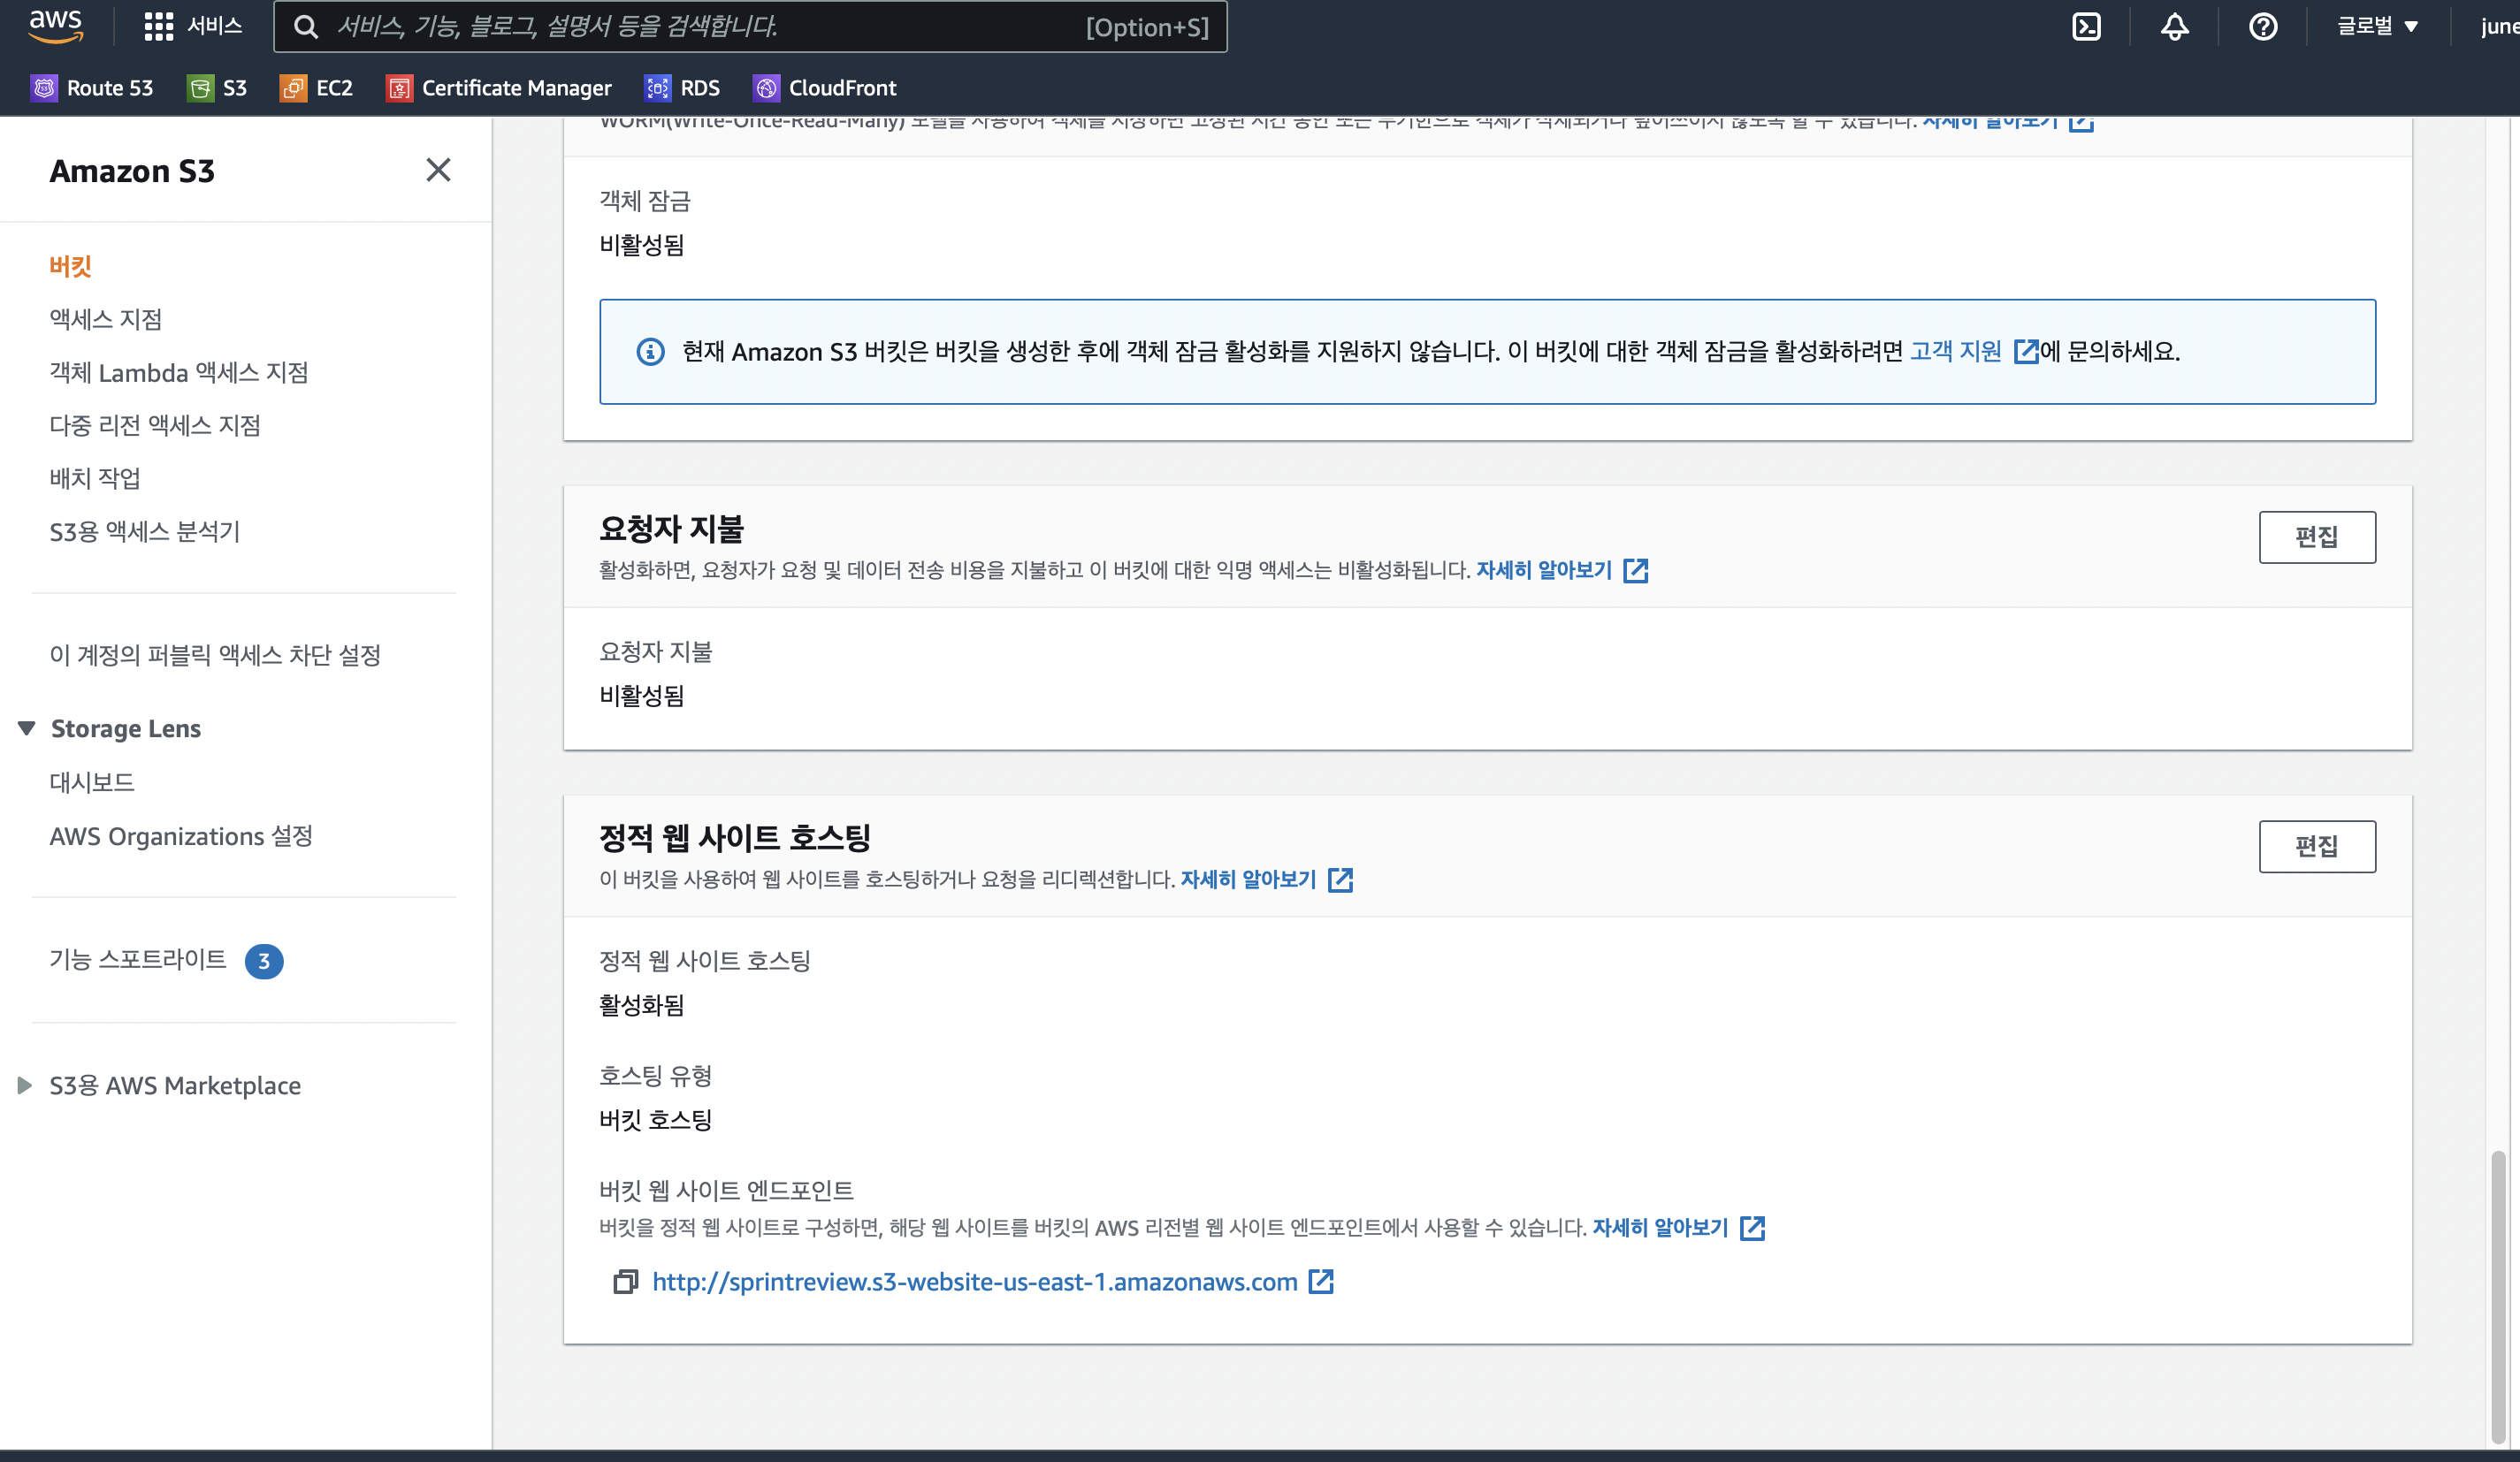Expand the S3용 AWS Marketplace section
Image resolution: width=2520 pixels, height=1462 pixels.
25,1086
